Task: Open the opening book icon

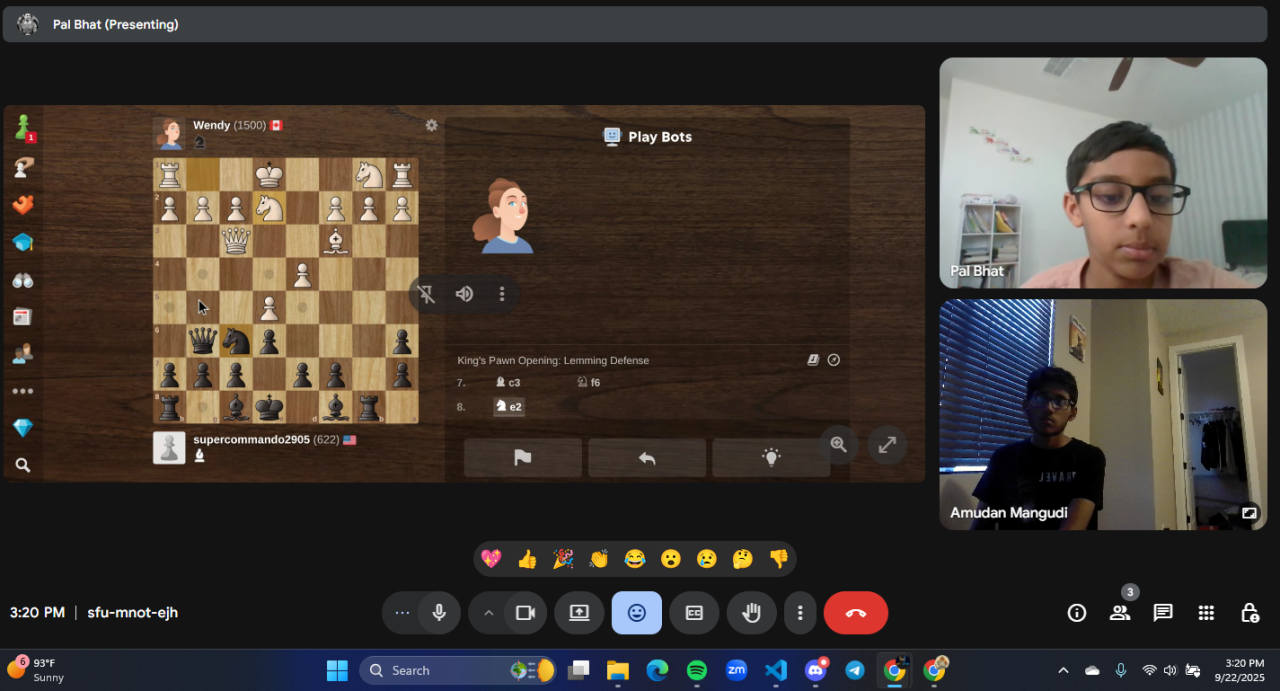Action: click(814, 360)
